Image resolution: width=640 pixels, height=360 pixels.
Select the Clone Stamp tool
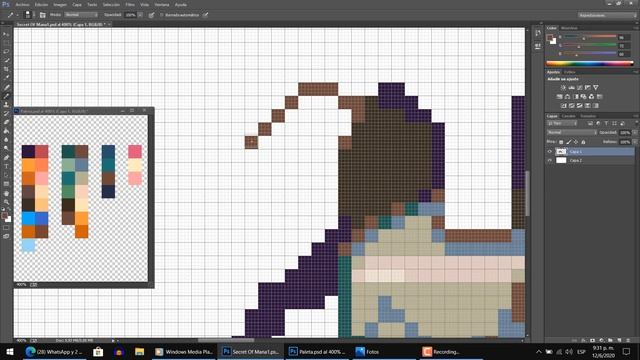coord(6,105)
